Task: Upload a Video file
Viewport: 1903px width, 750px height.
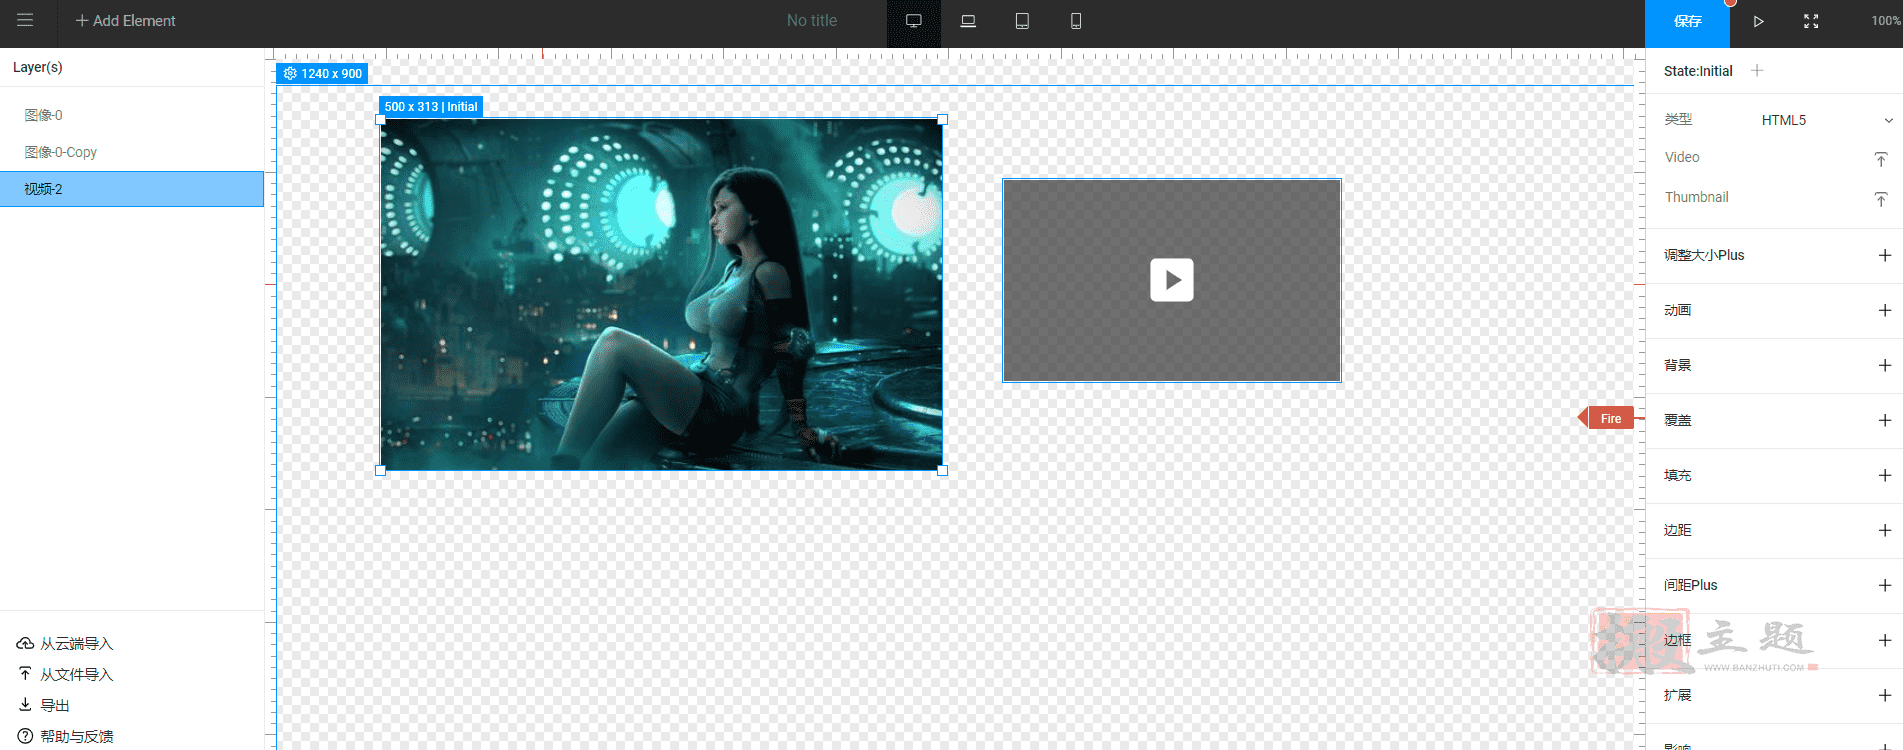Action: (1881, 159)
